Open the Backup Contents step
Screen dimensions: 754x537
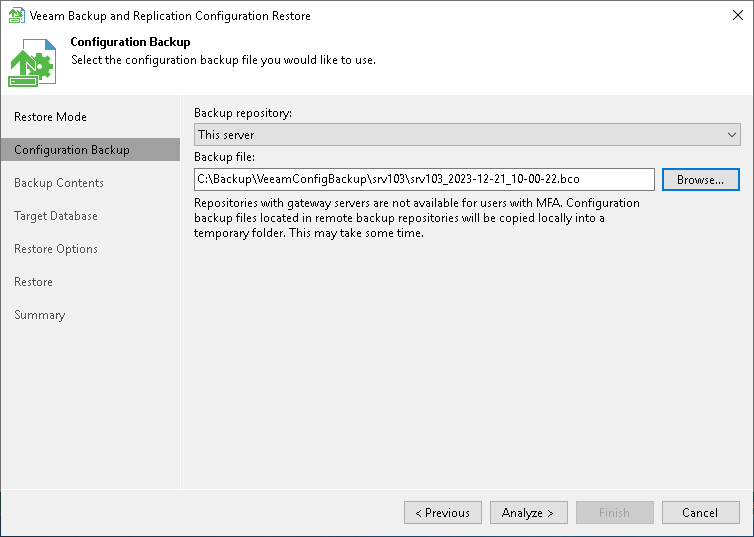(x=59, y=183)
